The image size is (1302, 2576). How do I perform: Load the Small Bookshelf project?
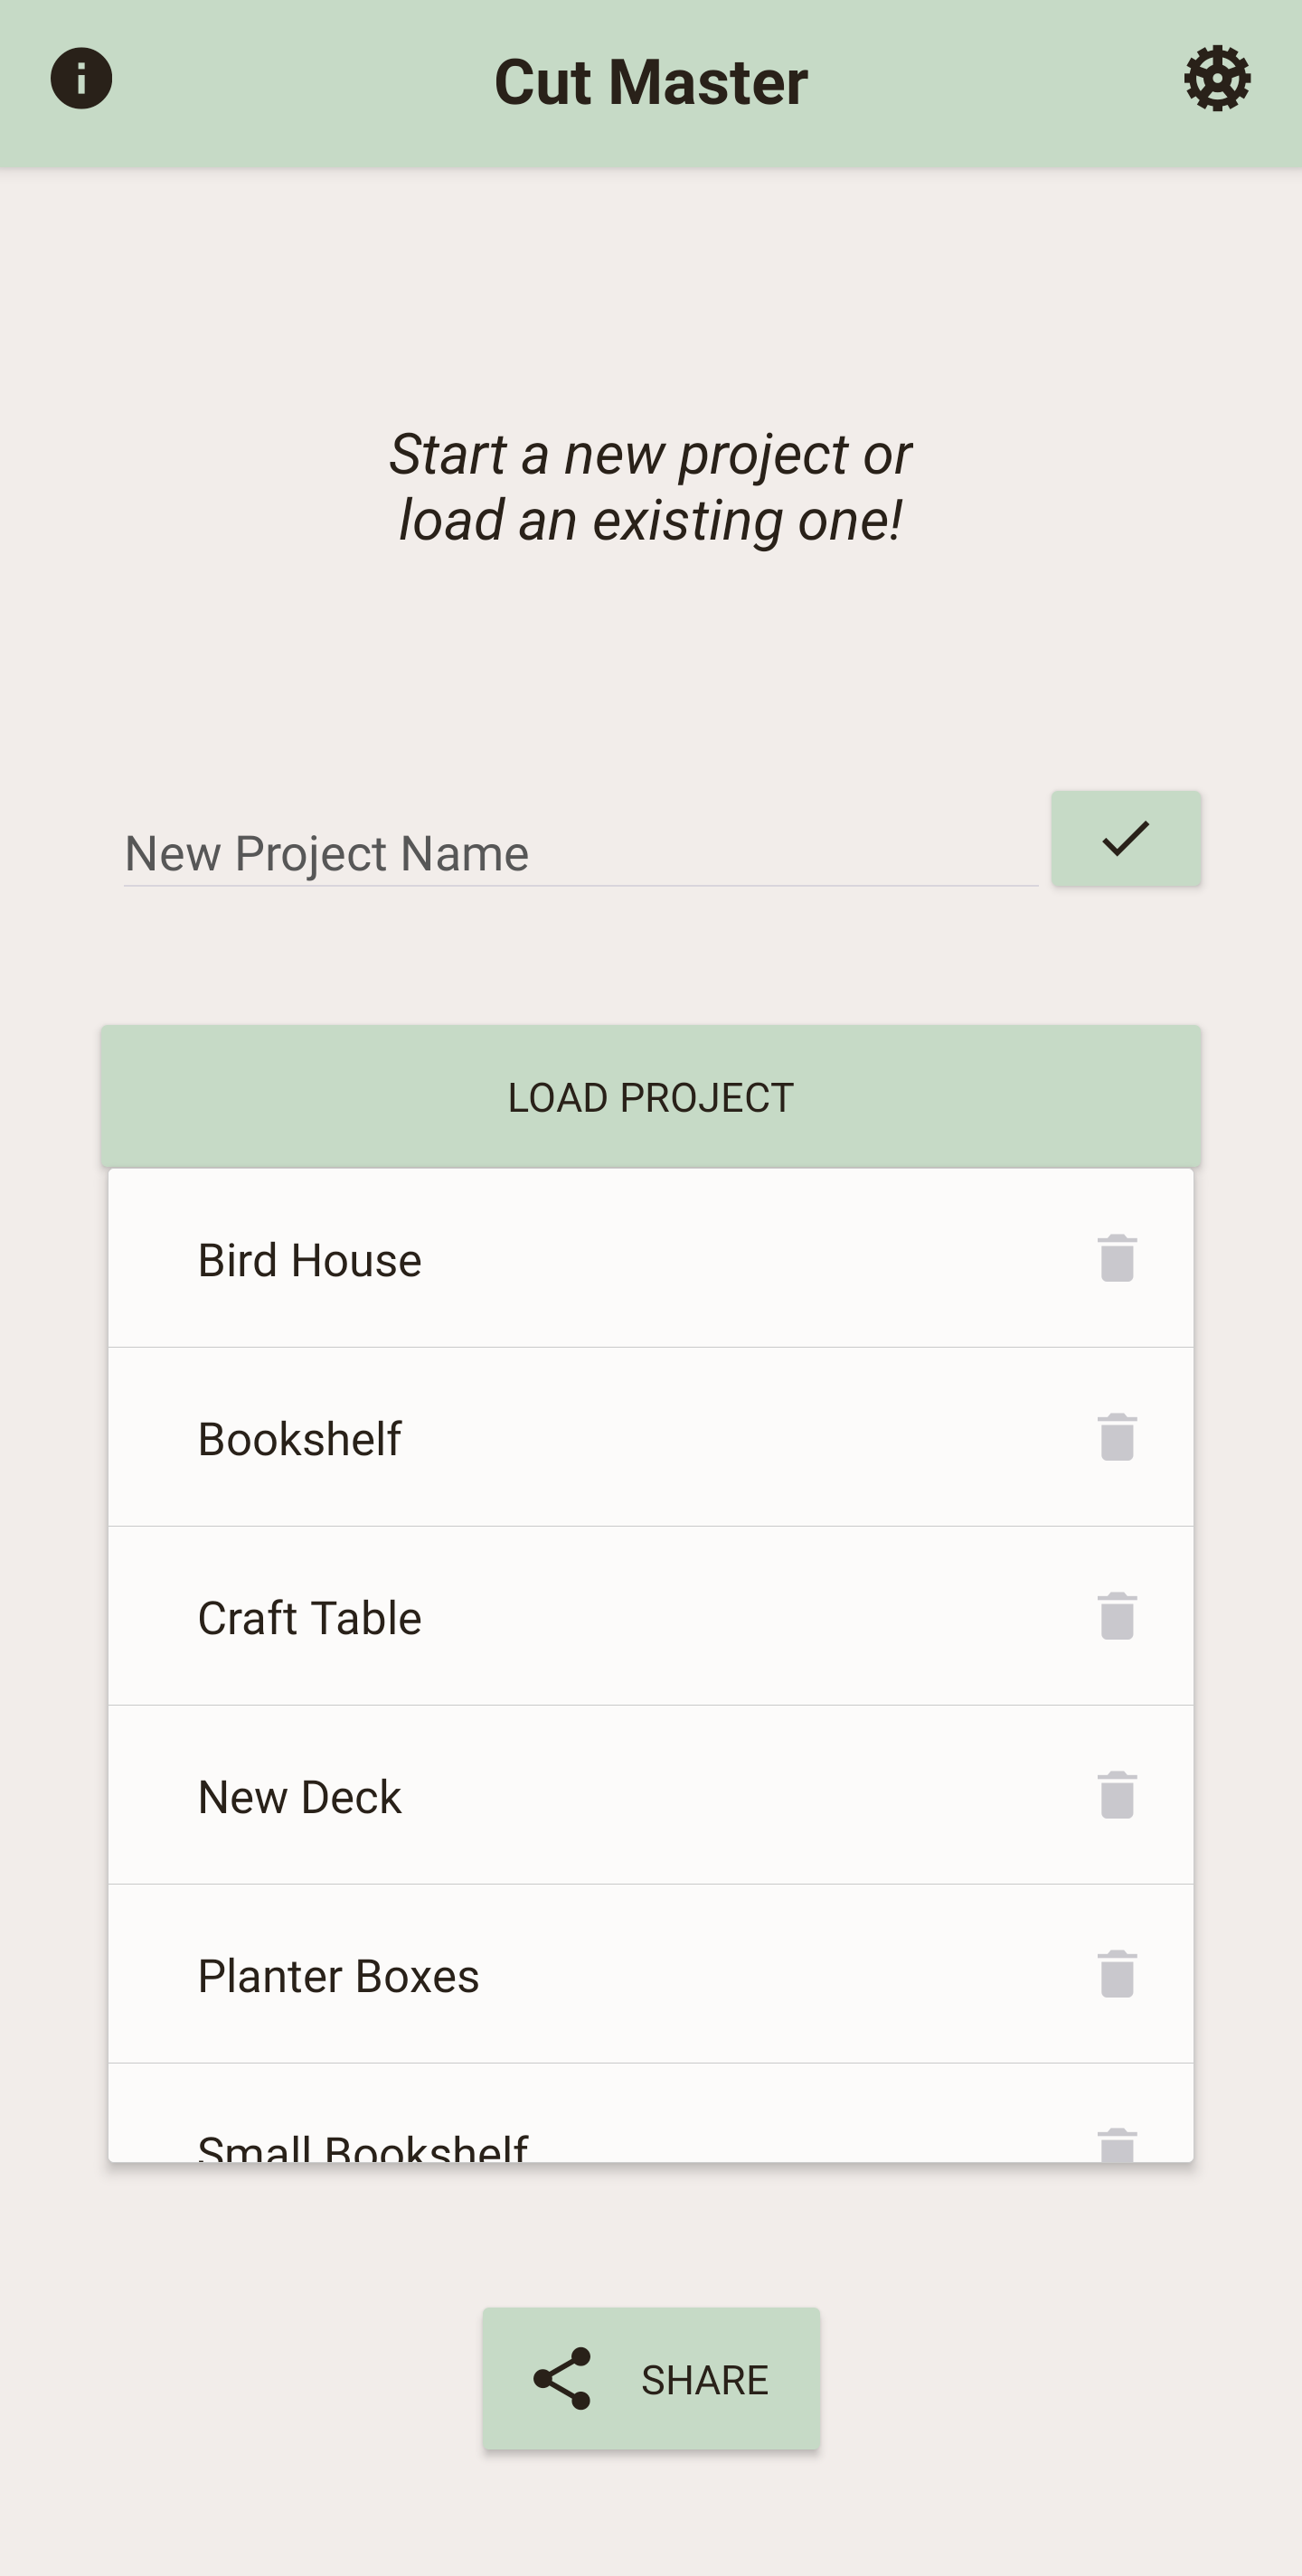tap(651, 2113)
